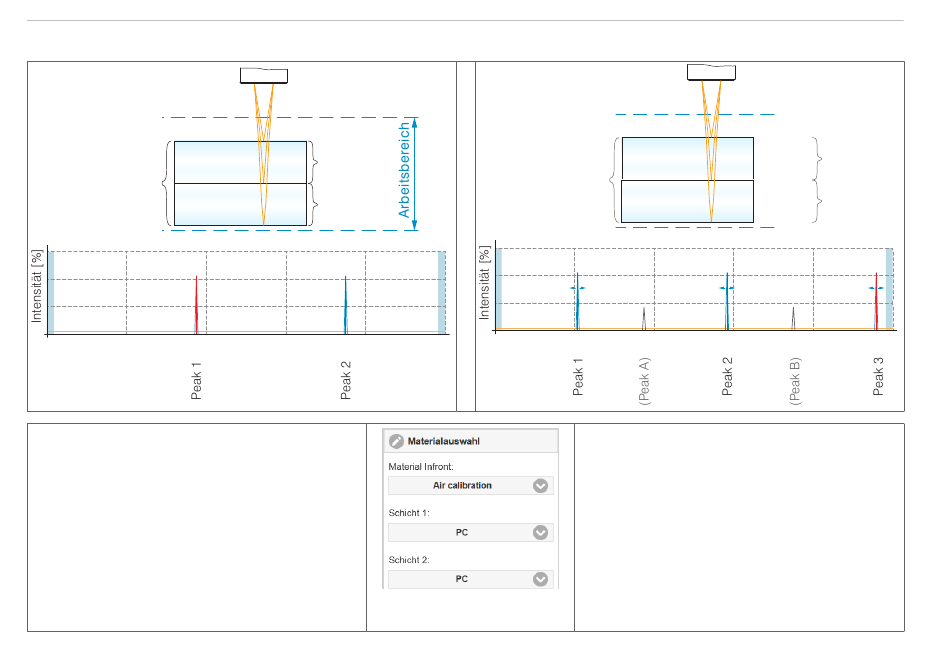Click the Peak 2 label in left chart
This screenshot has width=950, height=657.
tap(345, 381)
